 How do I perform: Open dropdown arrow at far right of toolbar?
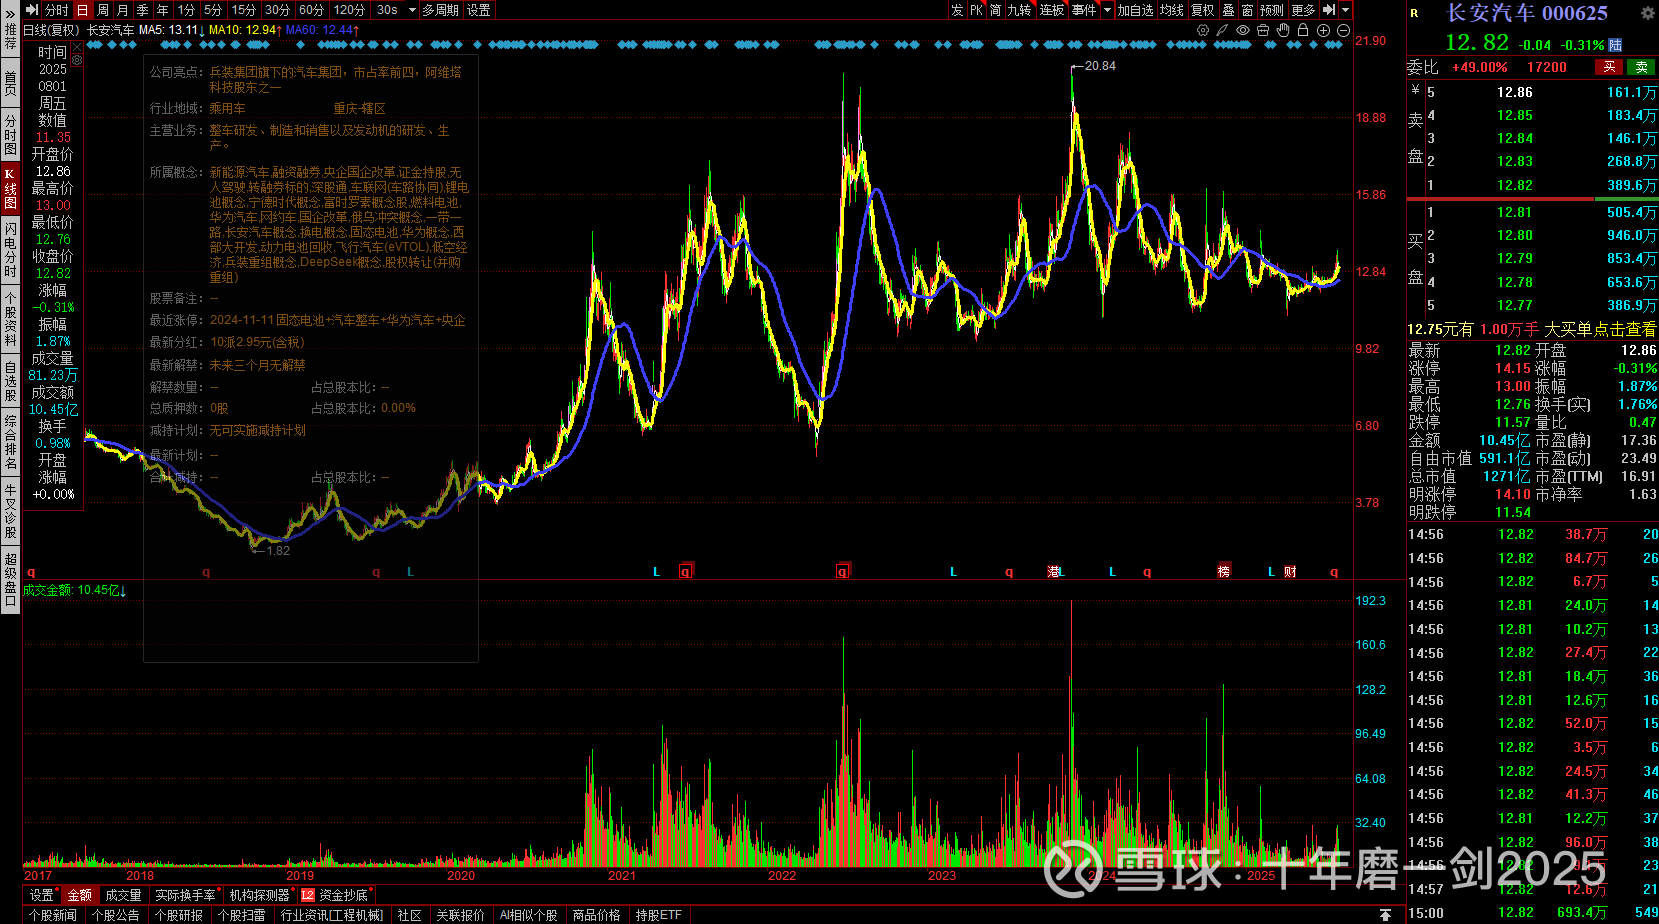[1345, 10]
